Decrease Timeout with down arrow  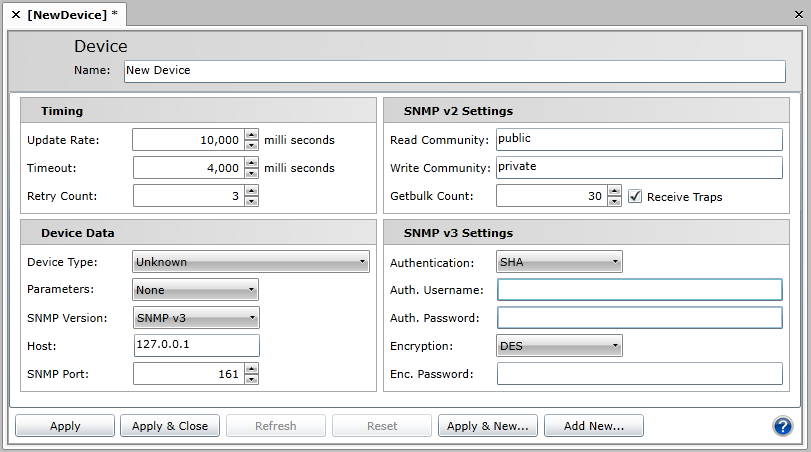click(x=251, y=173)
